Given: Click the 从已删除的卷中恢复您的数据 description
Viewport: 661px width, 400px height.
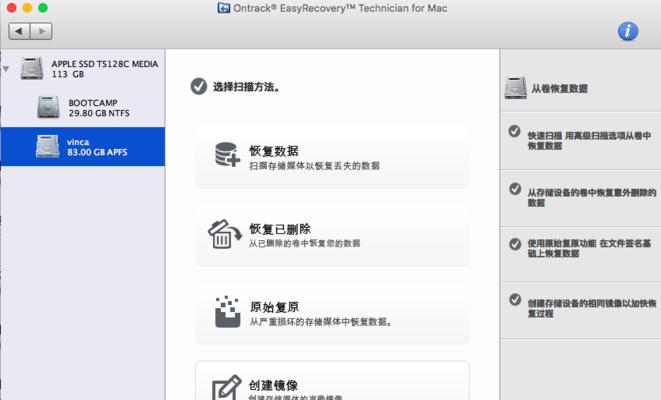Looking at the screenshot, I should 304,243.
